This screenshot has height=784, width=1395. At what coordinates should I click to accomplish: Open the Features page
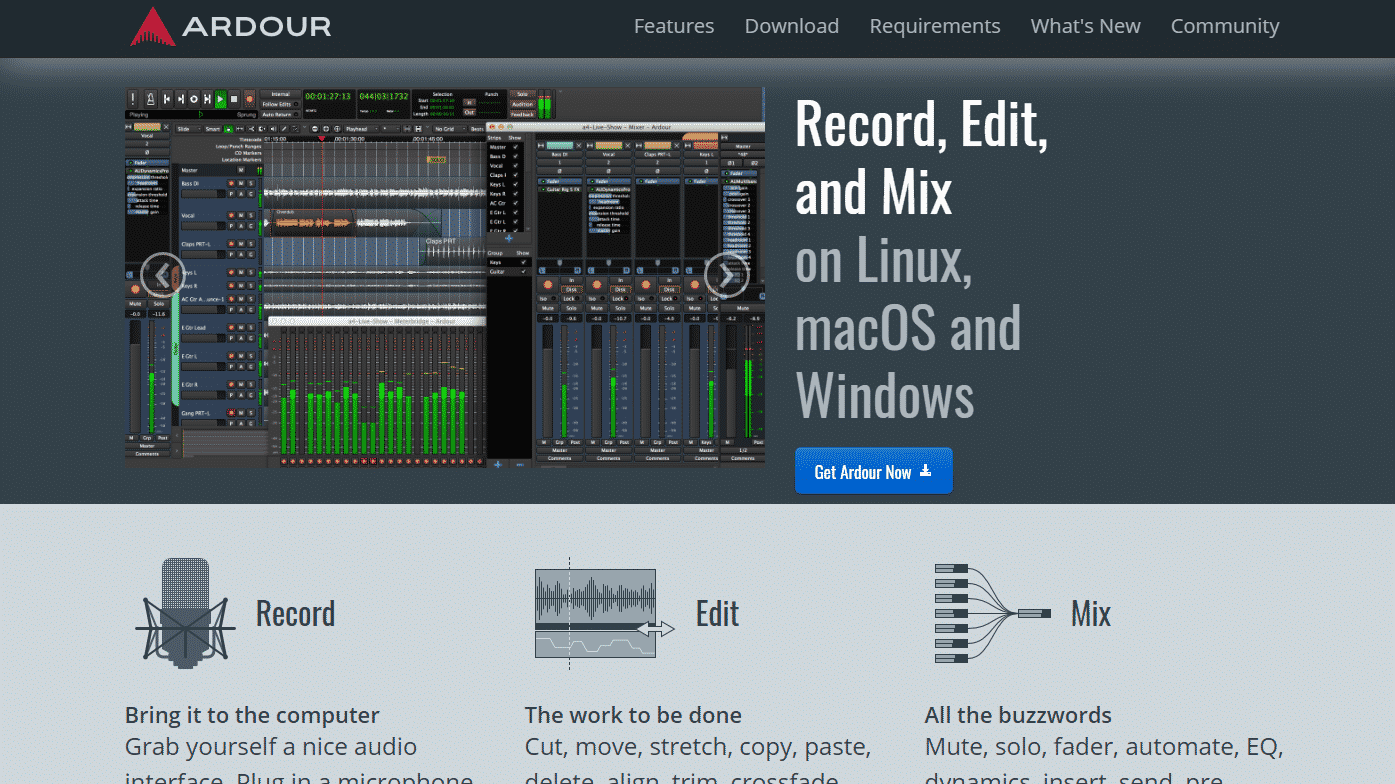click(674, 26)
